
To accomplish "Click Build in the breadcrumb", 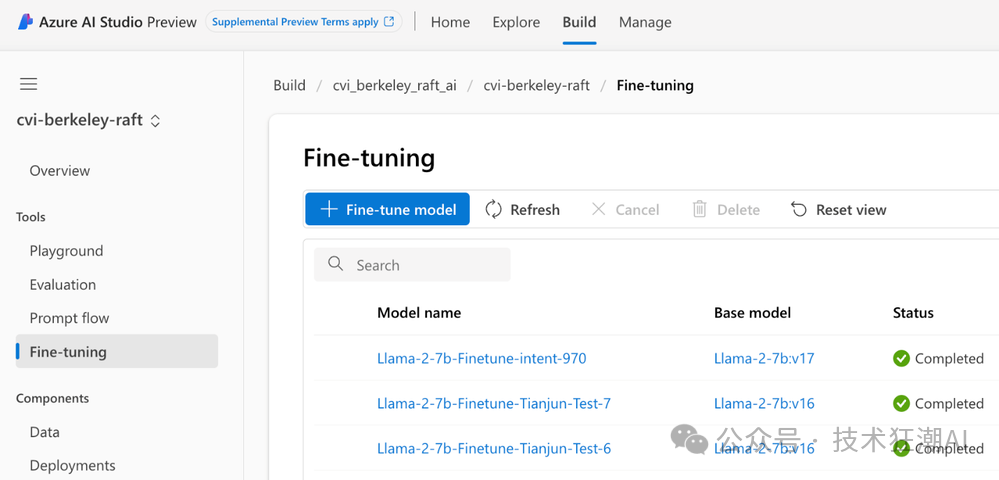I will click(289, 85).
